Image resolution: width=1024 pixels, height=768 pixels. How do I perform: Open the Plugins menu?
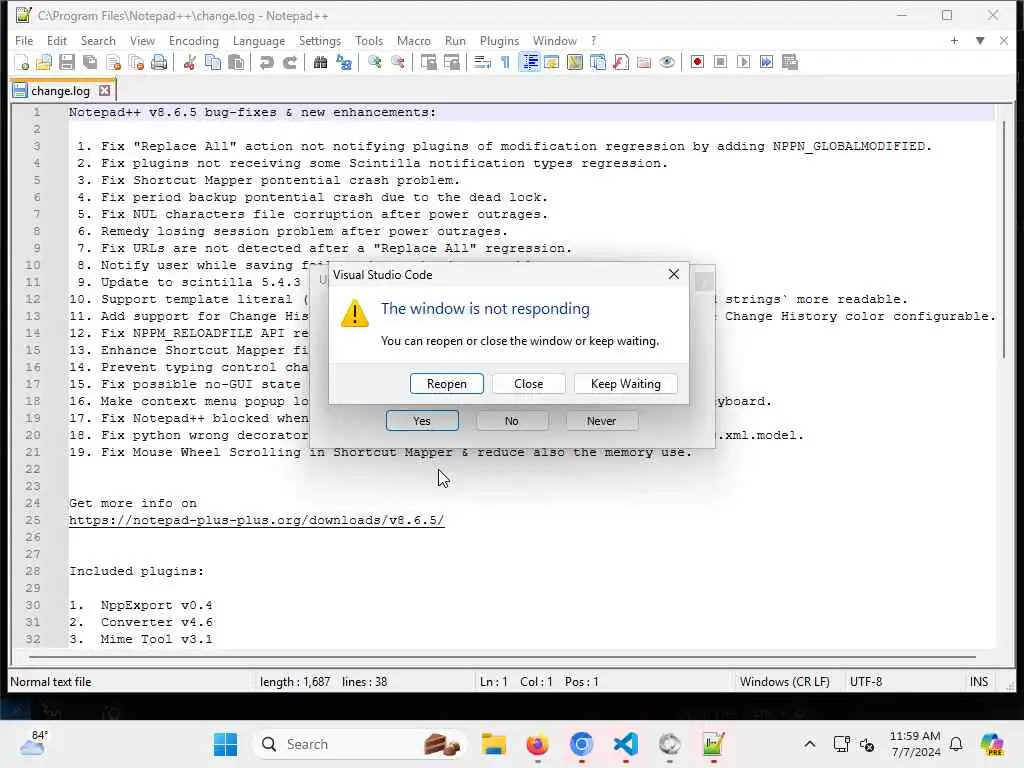pyautogui.click(x=499, y=40)
